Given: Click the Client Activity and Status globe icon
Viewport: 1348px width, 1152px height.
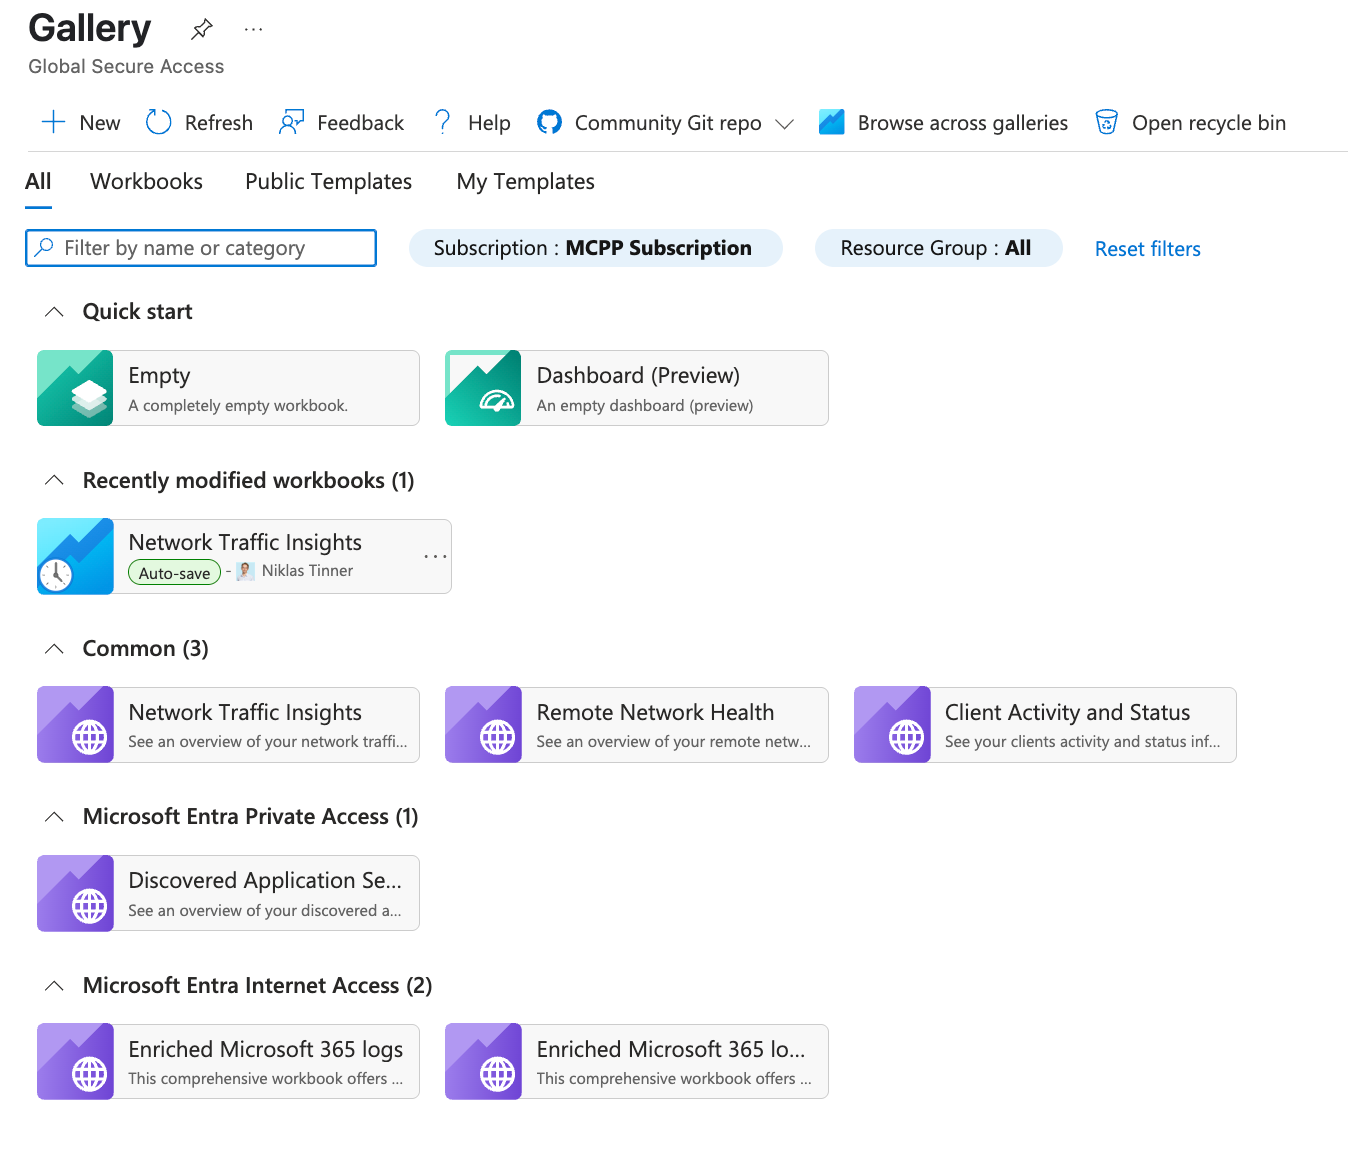Looking at the screenshot, I should pyautogui.click(x=892, y=725).
